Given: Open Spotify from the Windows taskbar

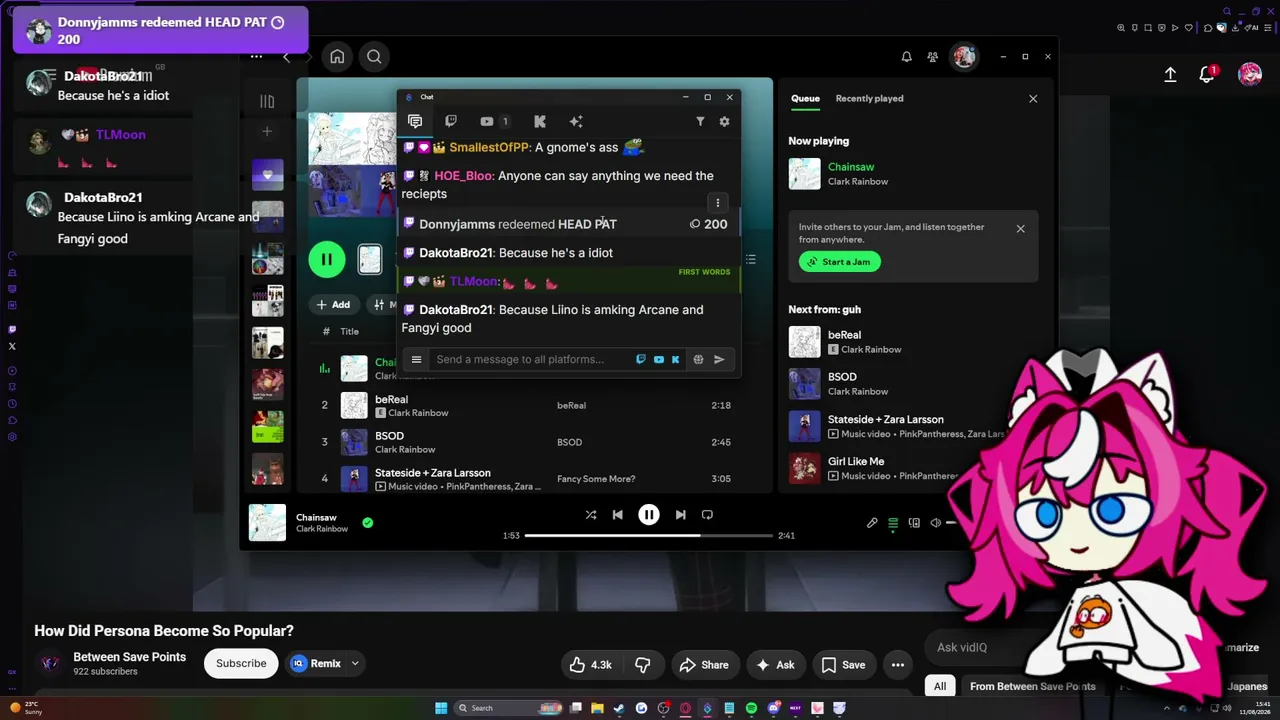Looking at the screenshot, I should 751,708.
